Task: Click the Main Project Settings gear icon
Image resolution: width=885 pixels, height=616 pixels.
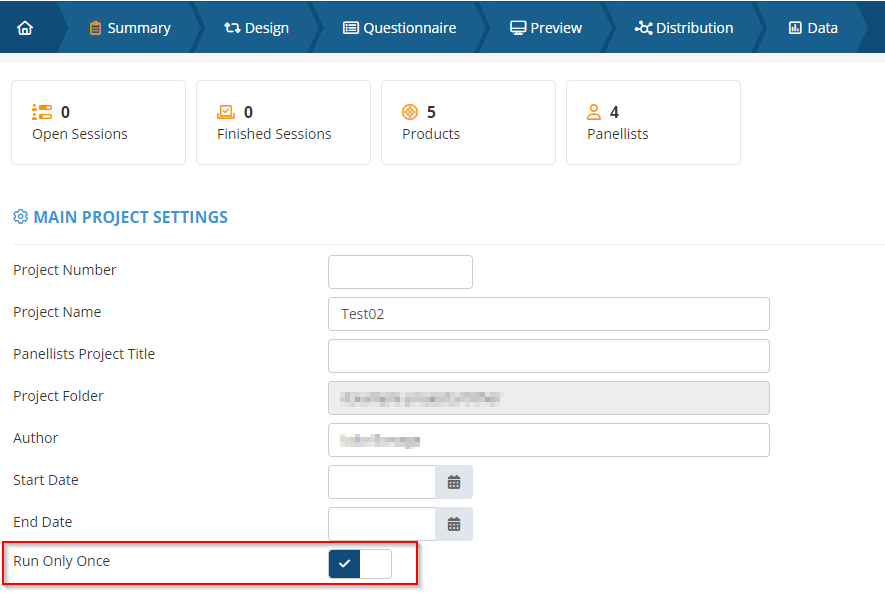Action: coord(21,217)
